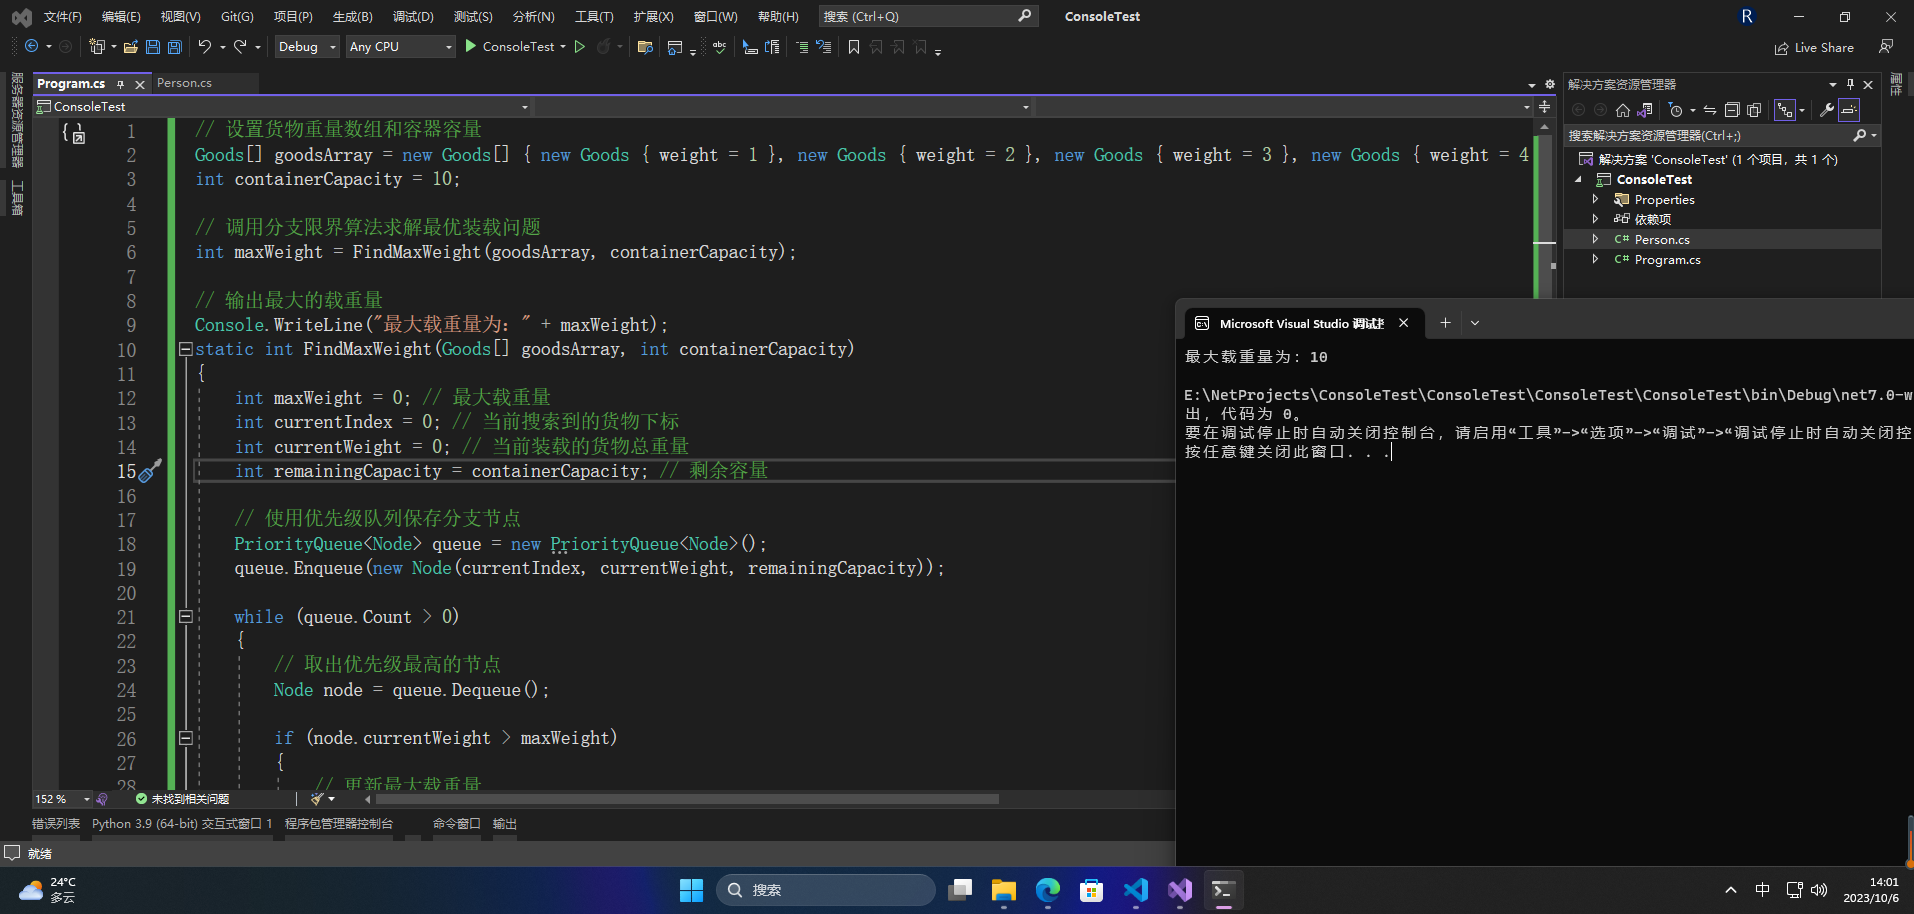Pin the Program.cs tab
The image size is (1914, 914).
pos(120,85)
